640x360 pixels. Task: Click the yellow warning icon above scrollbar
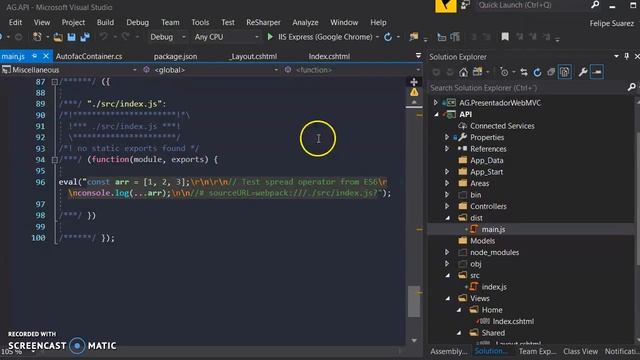pyautogui.click(x=414, y=93)
